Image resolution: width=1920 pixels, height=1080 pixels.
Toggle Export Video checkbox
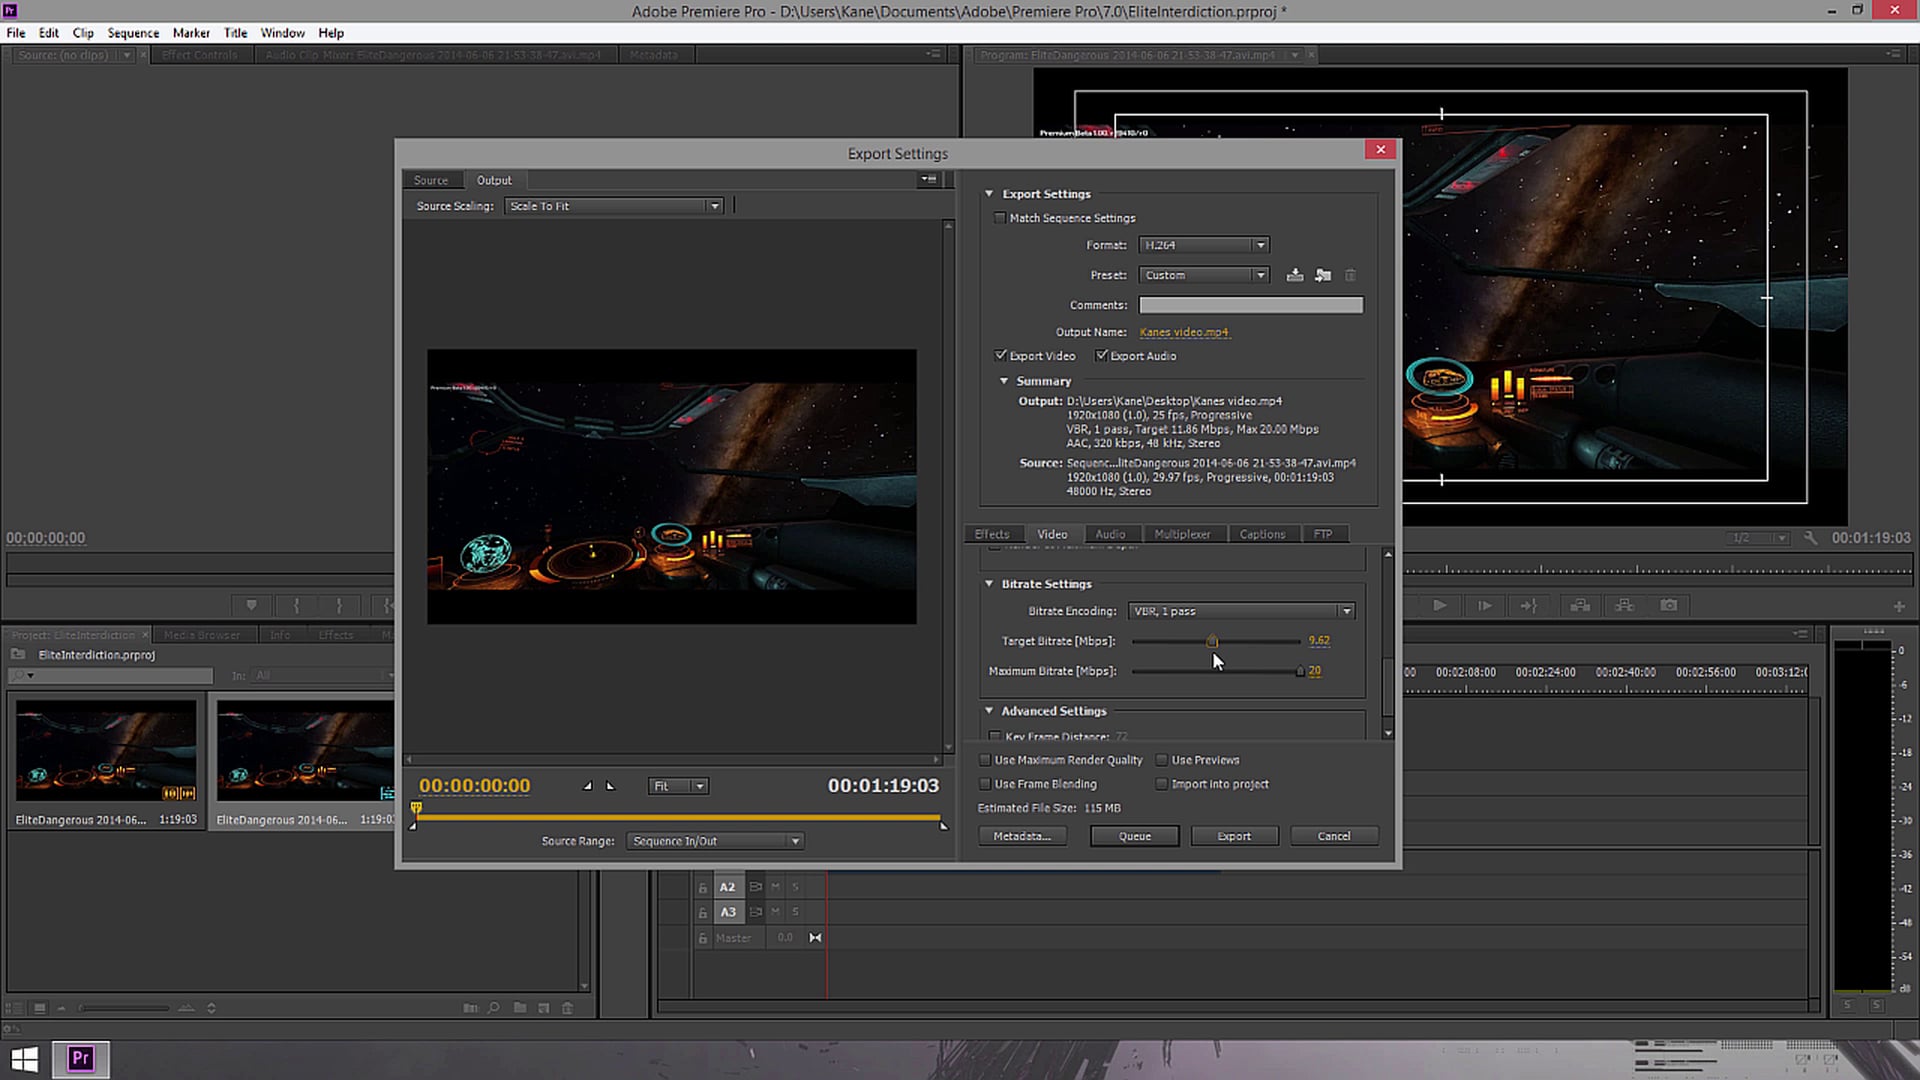click(x=1001, y=356)
